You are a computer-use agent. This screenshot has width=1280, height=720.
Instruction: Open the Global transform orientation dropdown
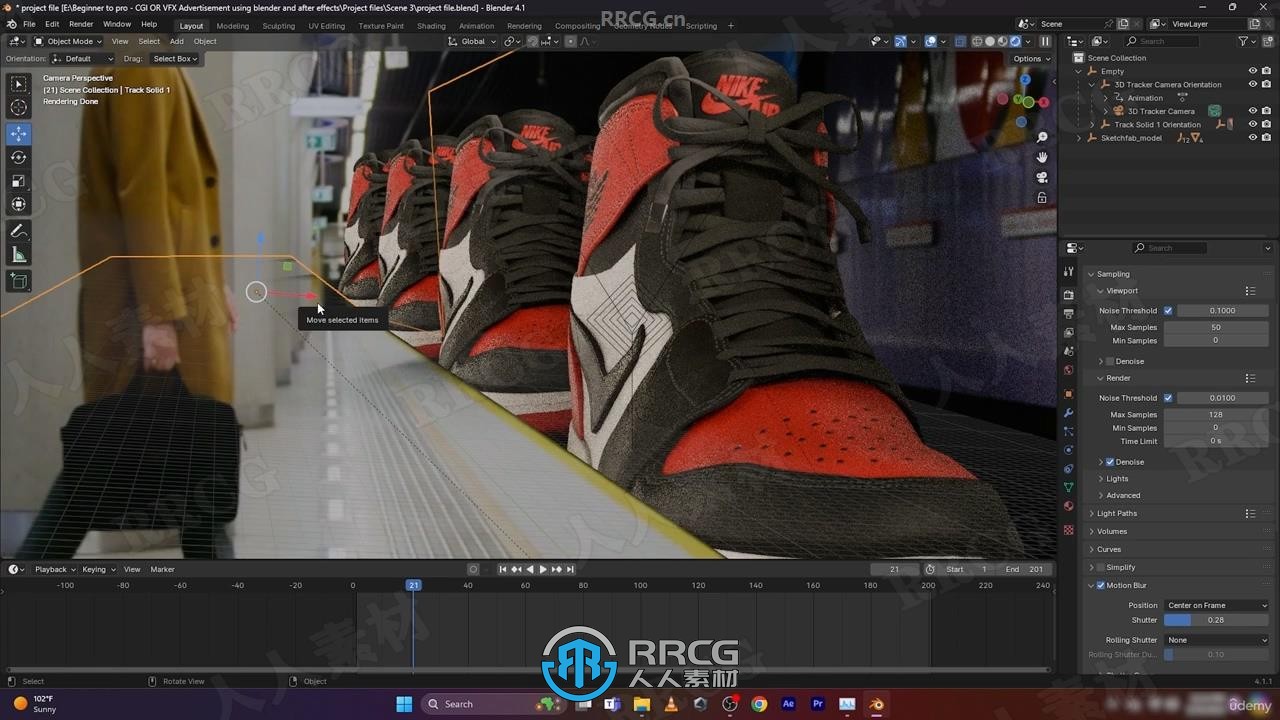coord(472,41)
